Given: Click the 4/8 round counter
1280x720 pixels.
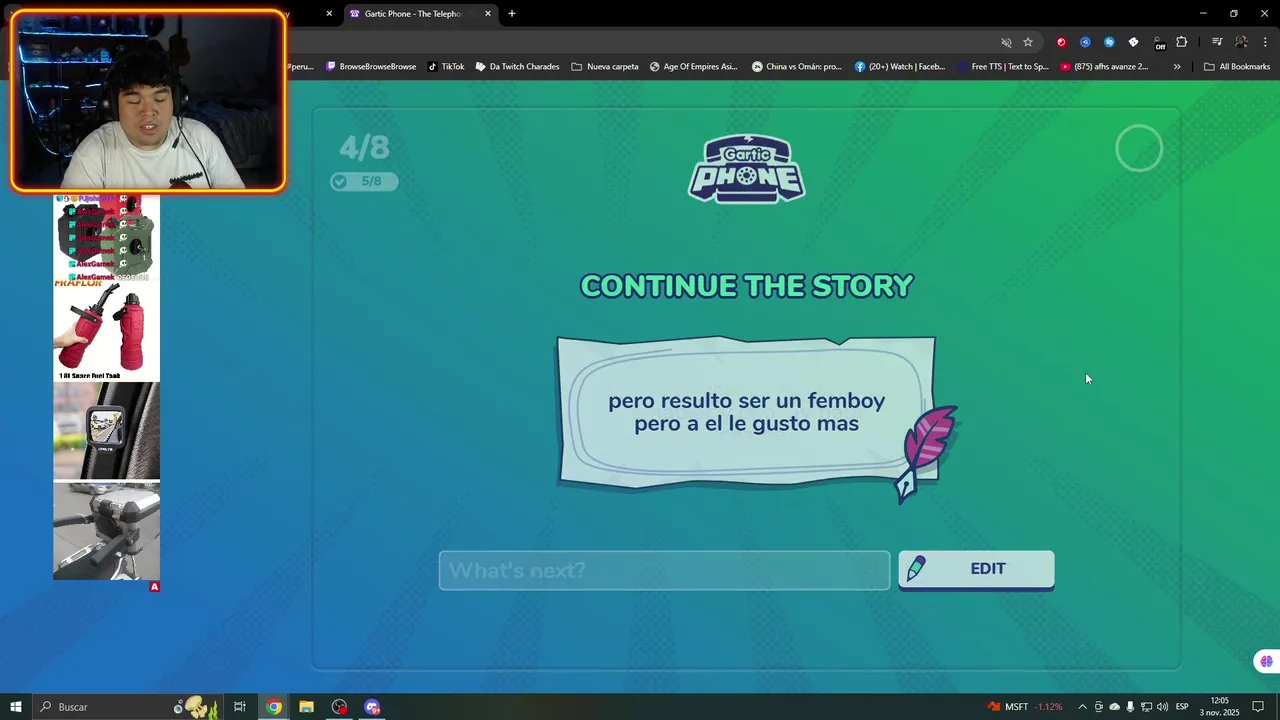Looking at the screenshot, I should point(364,148).
